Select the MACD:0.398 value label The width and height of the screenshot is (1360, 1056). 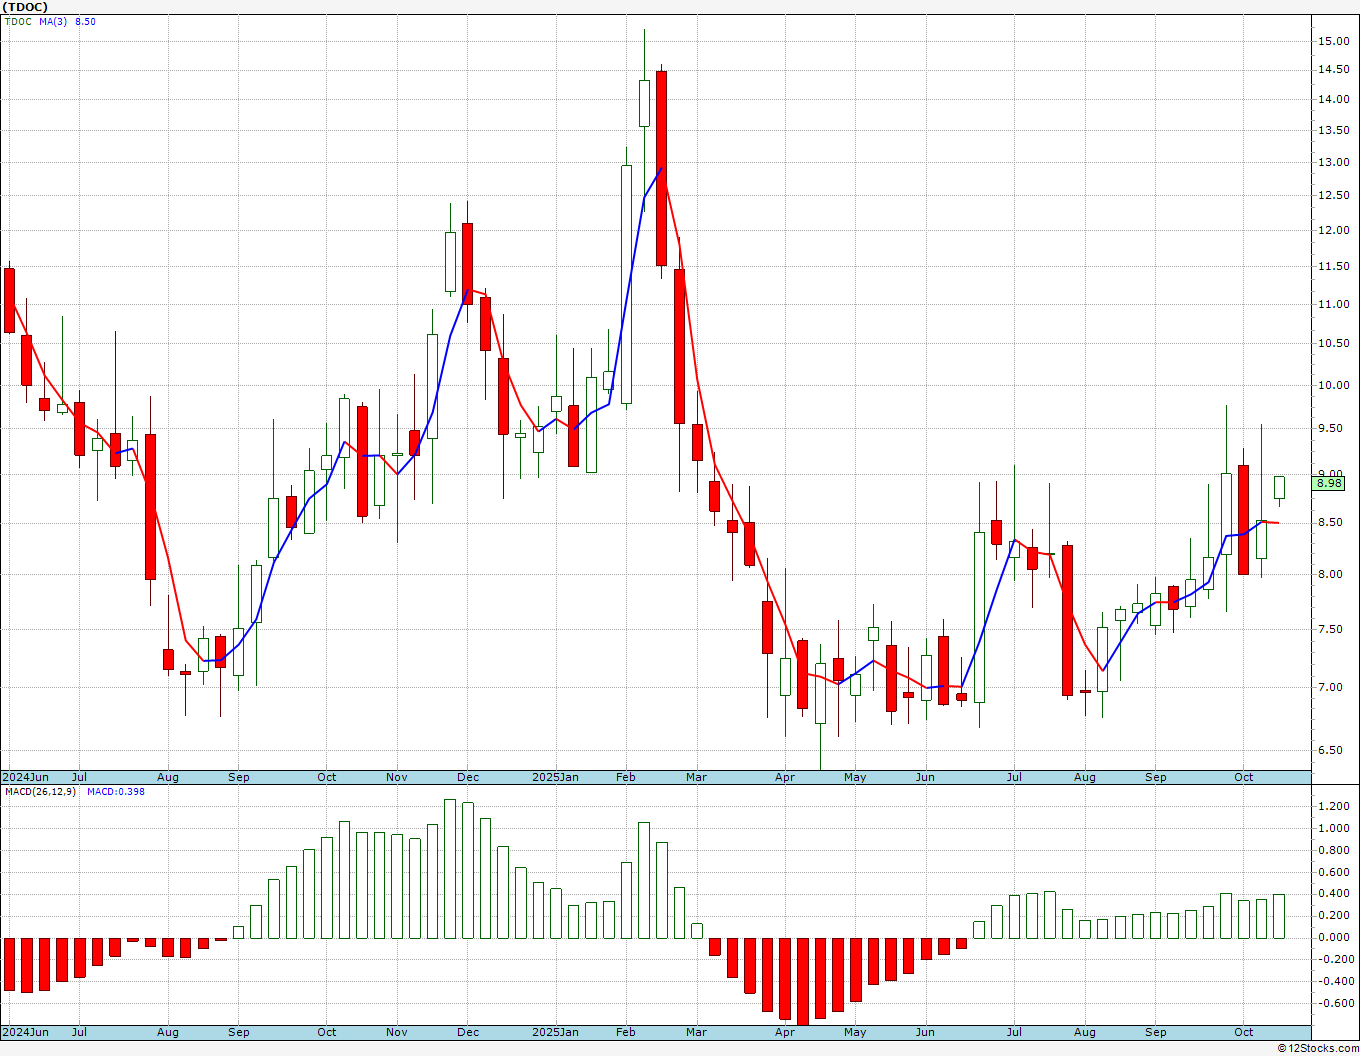pos(116,792)
